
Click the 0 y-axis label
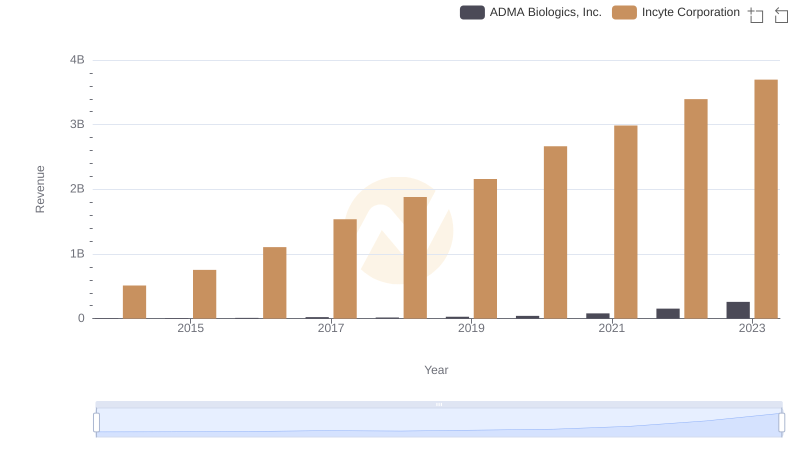81,318
